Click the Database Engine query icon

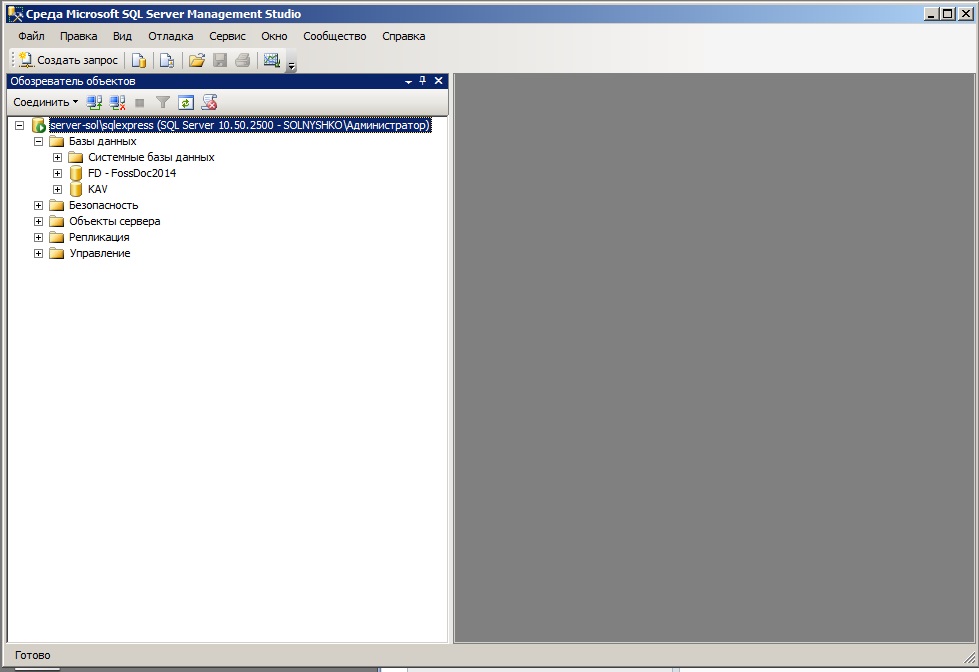pos(140,60)
